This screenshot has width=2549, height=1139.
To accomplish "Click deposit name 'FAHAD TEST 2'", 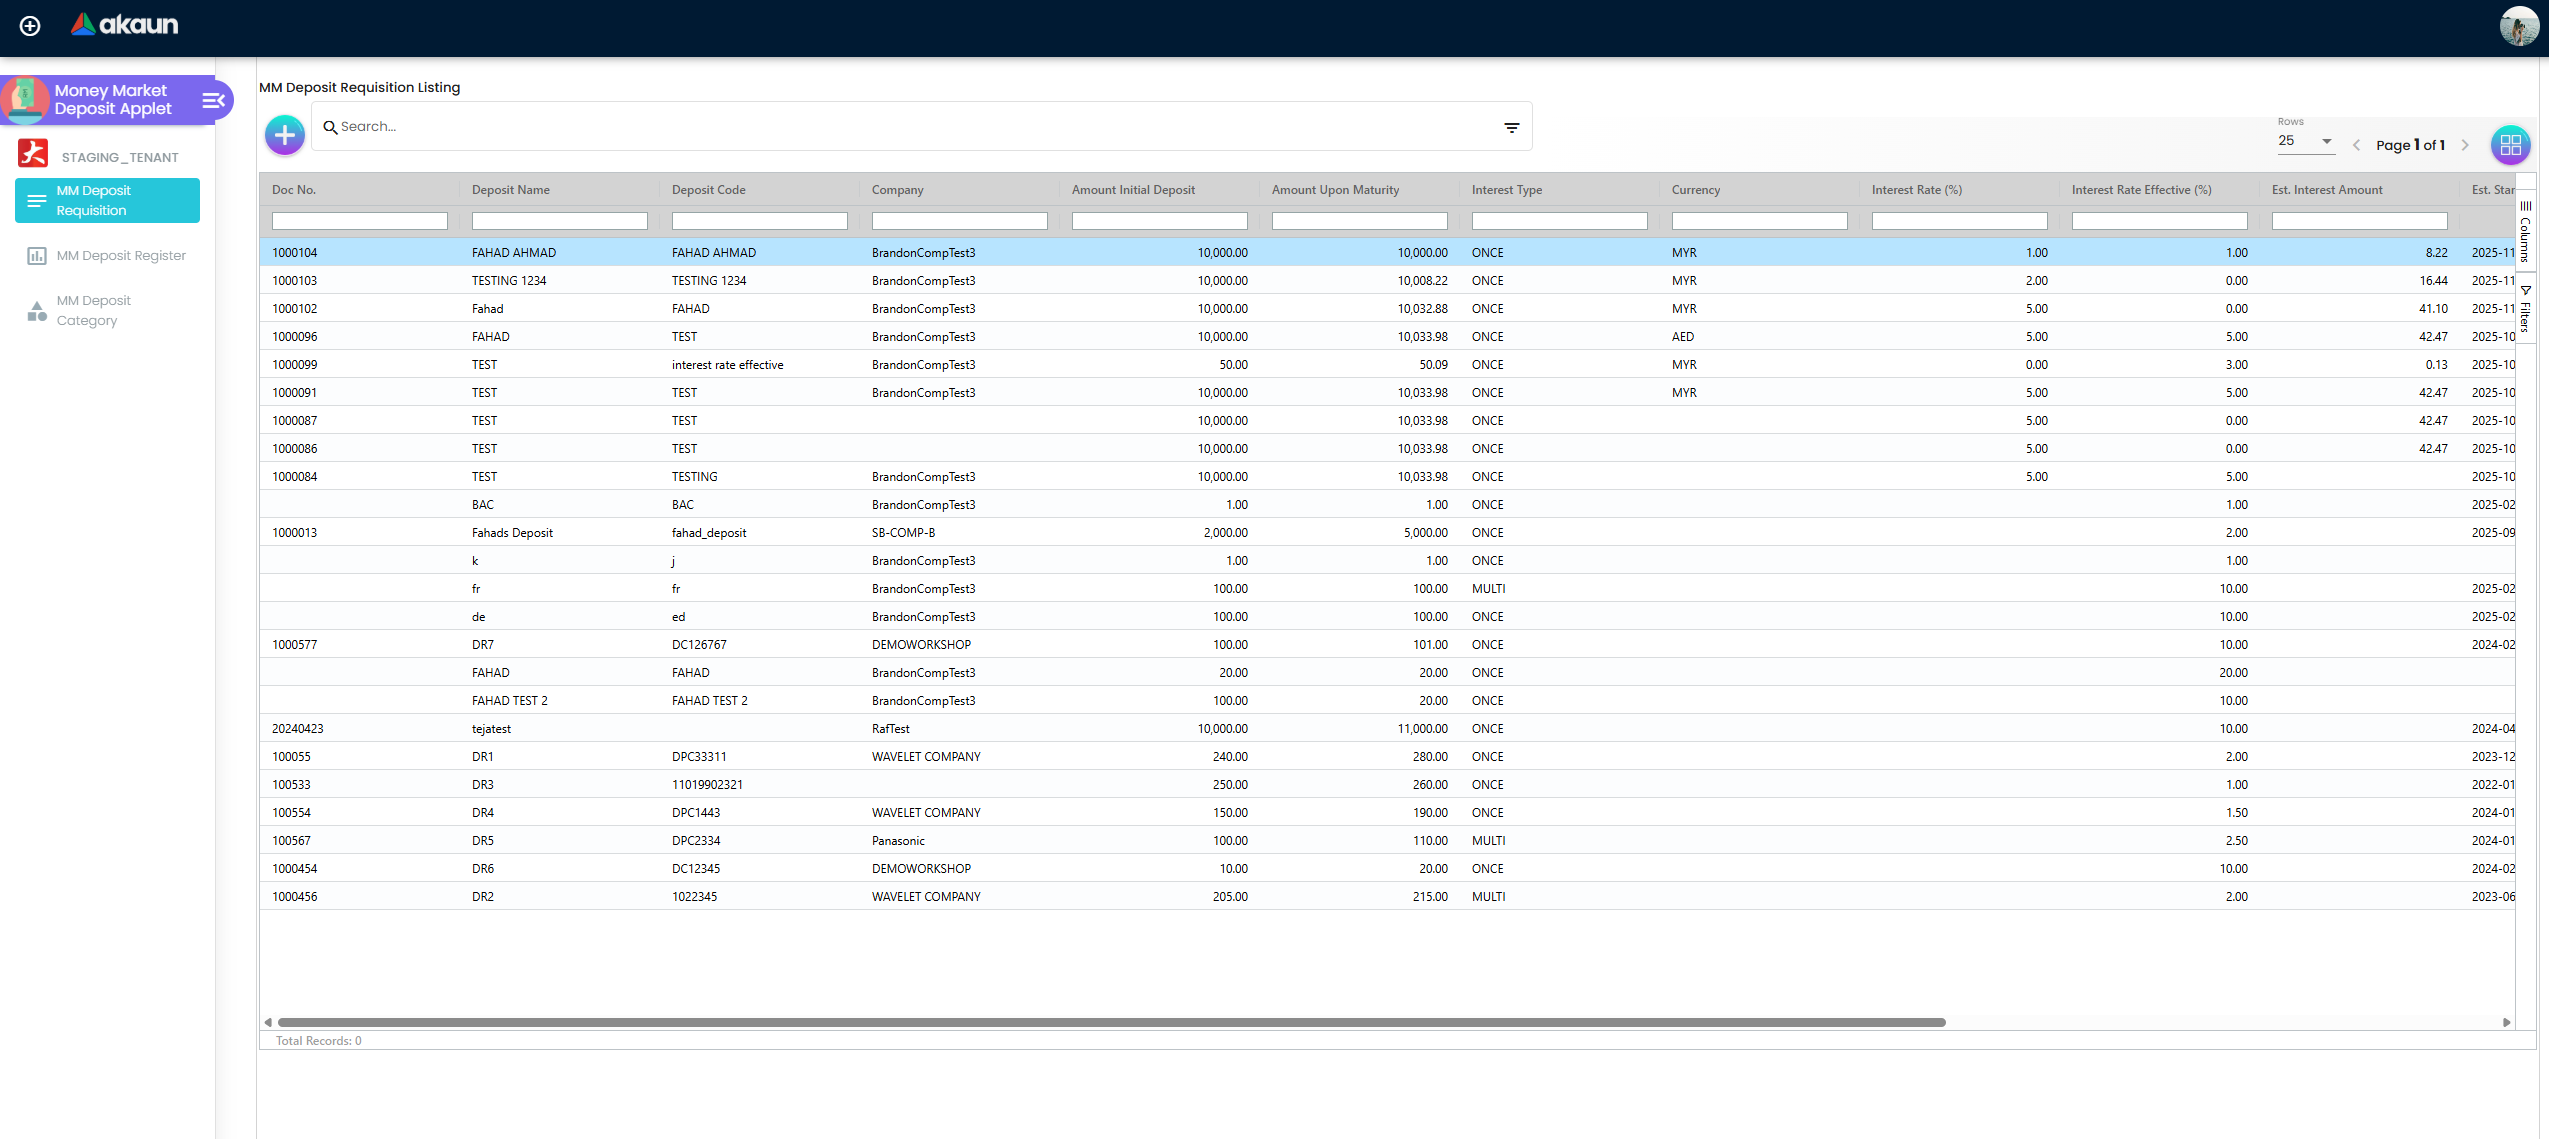I will point(510,701).
